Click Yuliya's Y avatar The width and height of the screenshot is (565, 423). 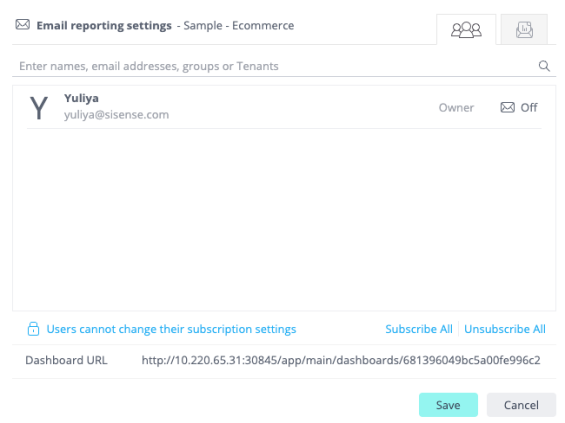coord(39,107)
